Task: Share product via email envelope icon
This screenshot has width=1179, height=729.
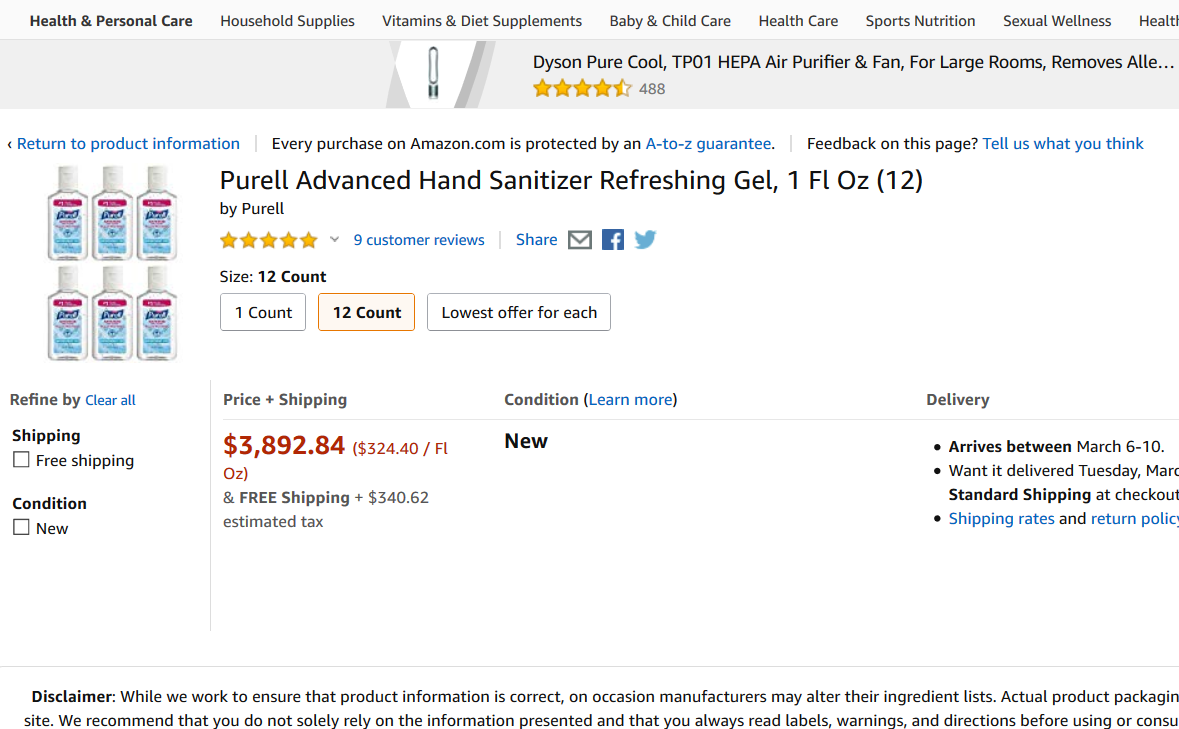Action: (580, 240)
